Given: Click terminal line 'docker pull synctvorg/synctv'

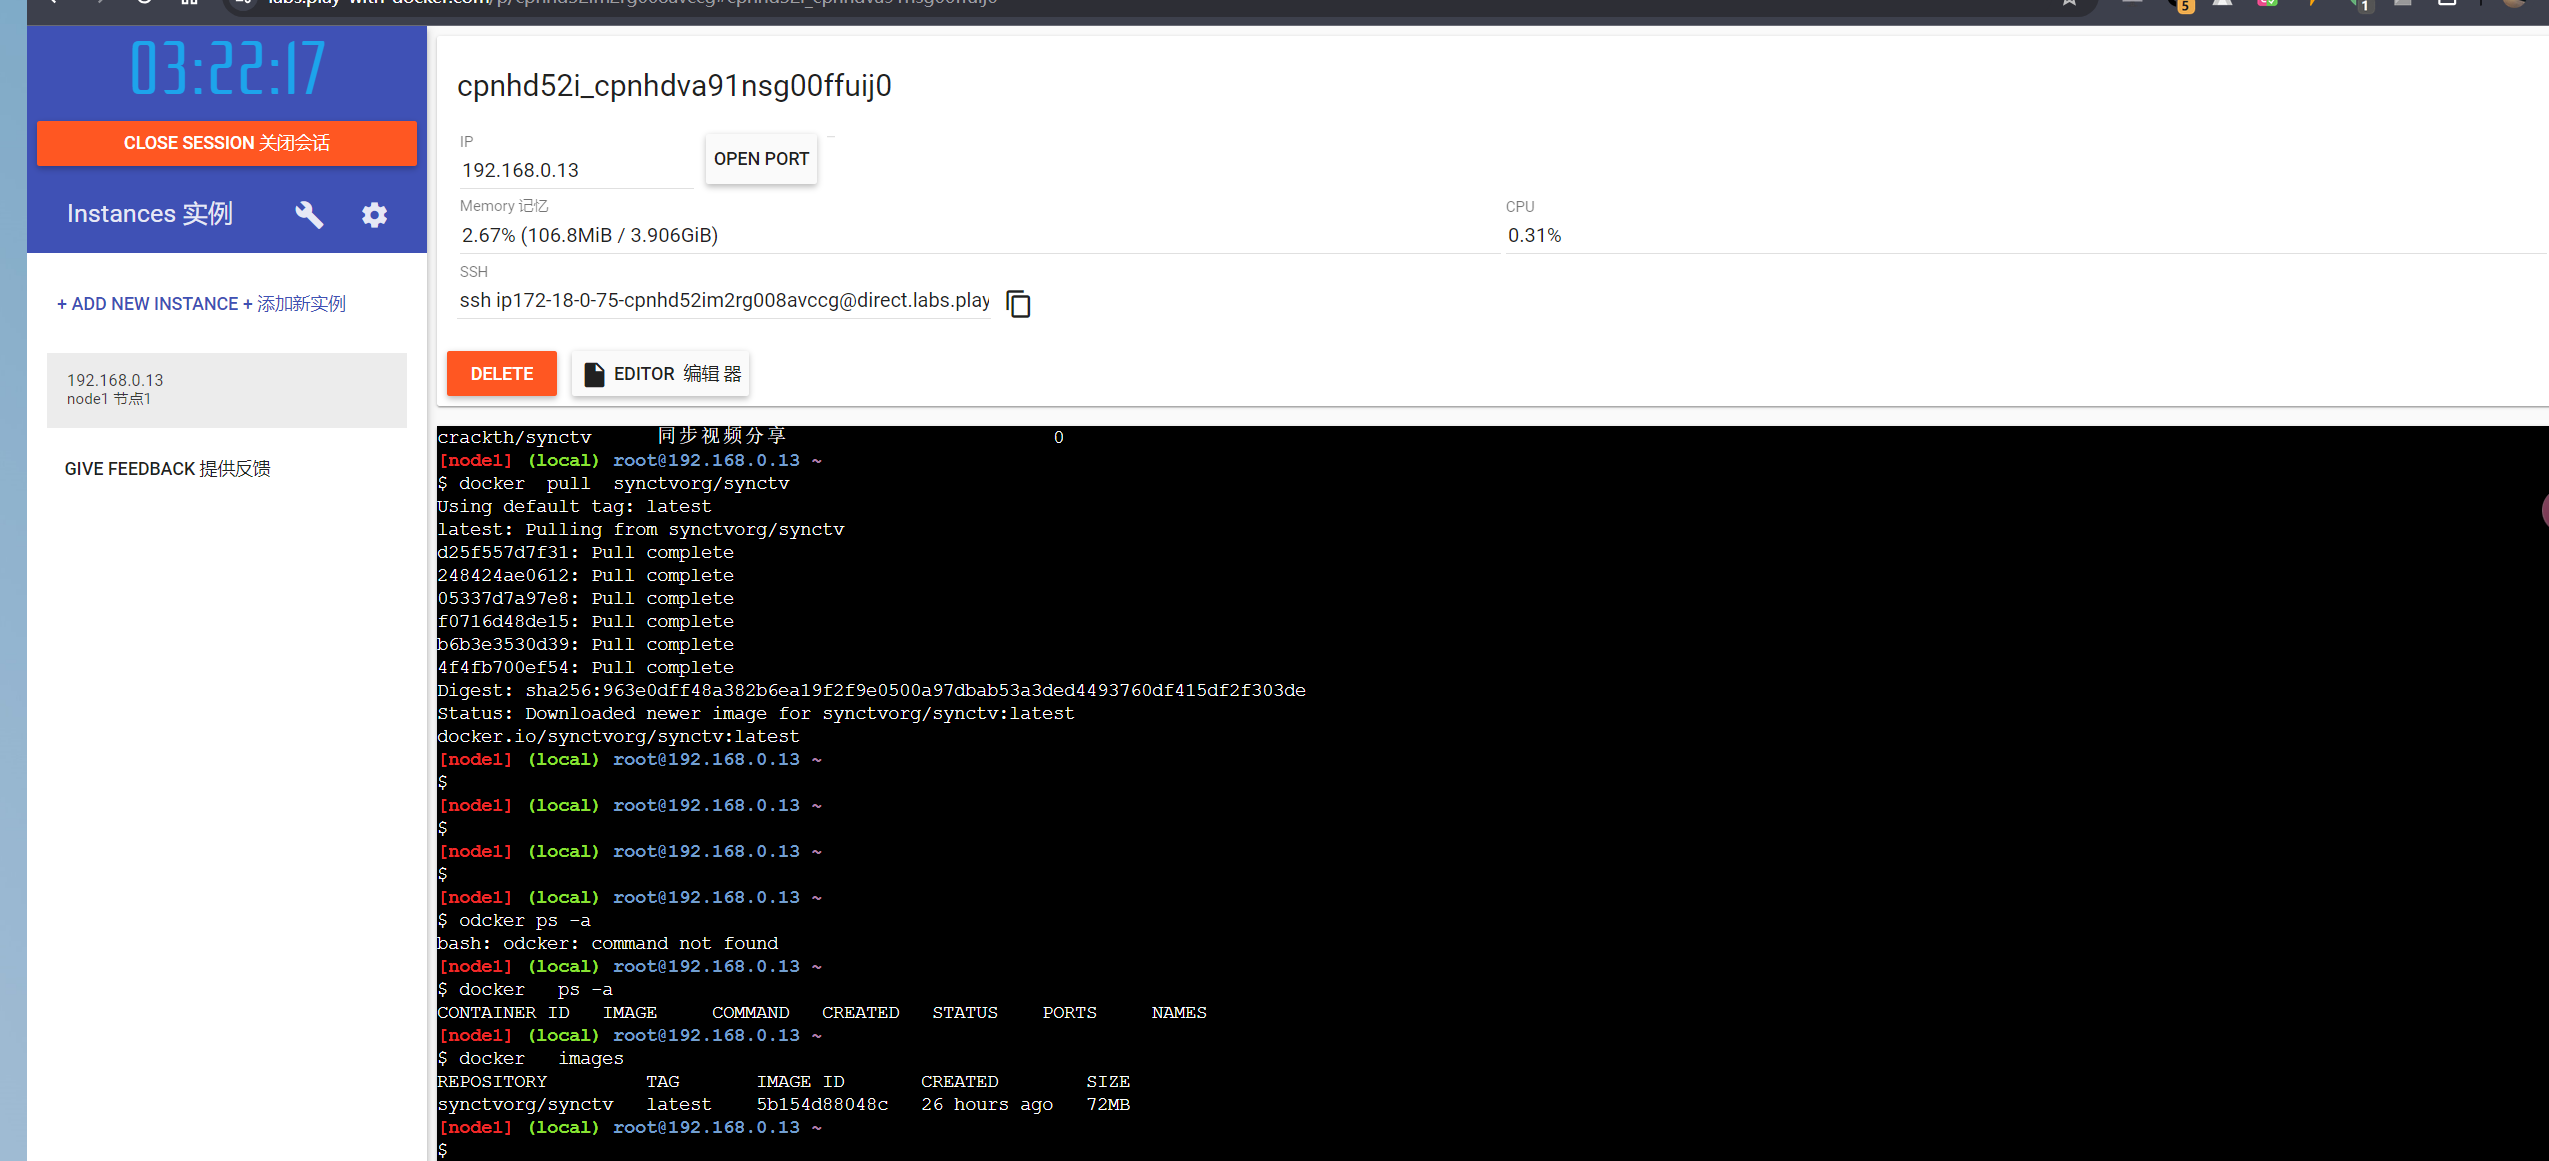Looking at the screenshot, I should (613, 483).
